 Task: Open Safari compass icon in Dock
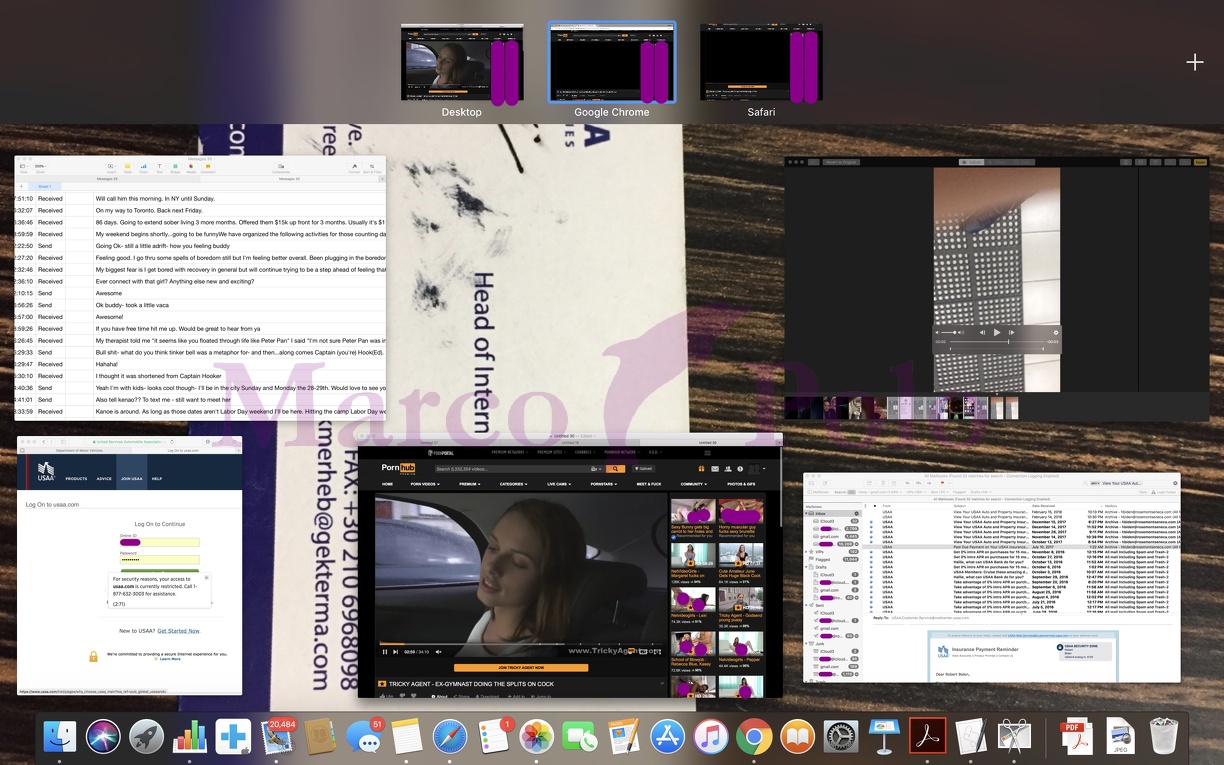click(x=450, y=738)
